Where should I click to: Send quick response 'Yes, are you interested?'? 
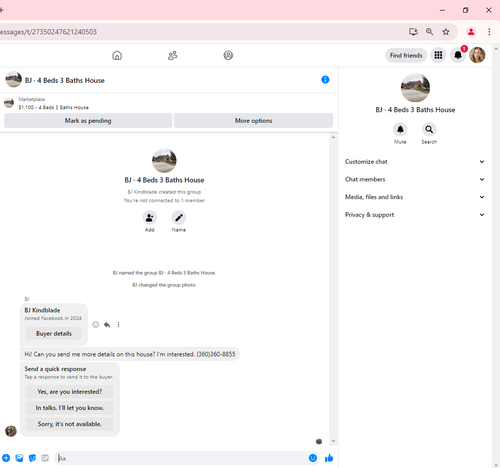(x=70, y=392)
